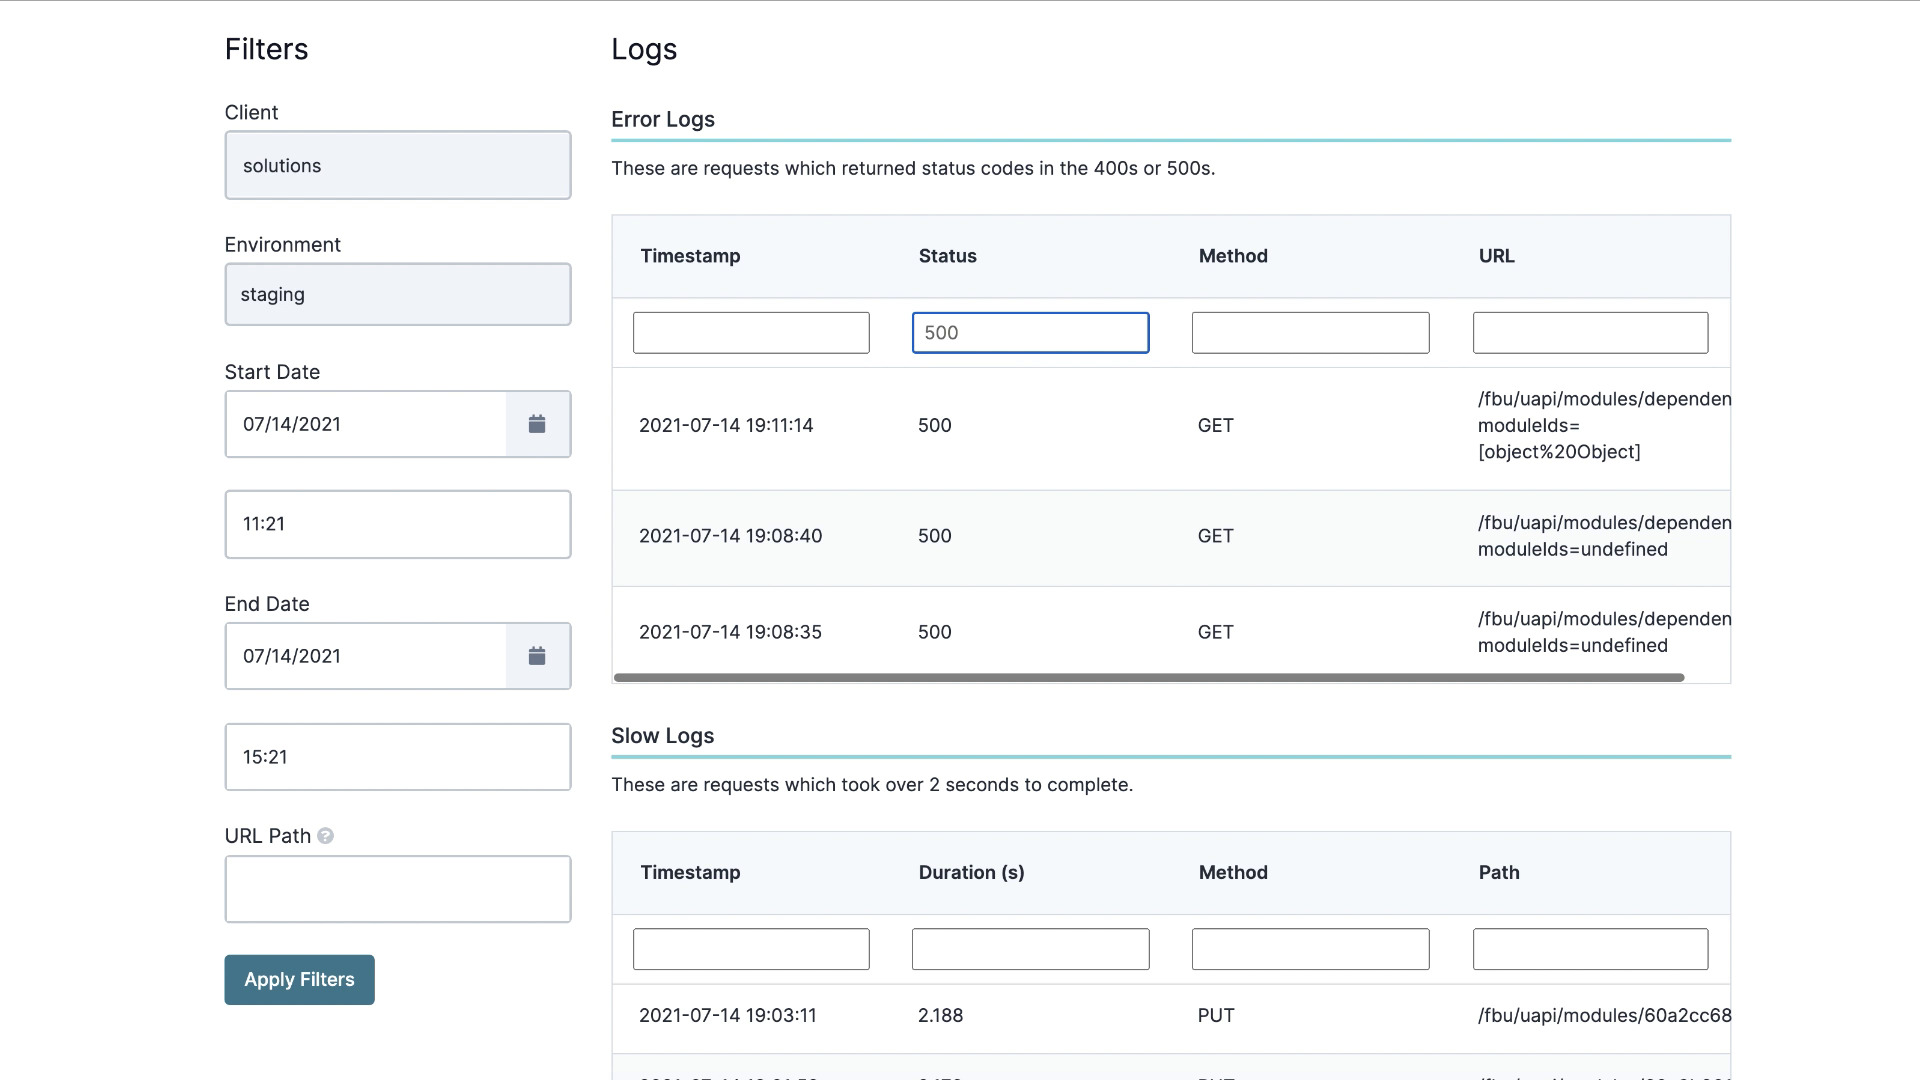The width and height of the screenshot is (1920, 1080).
Task: Select the slow log entry with duration 2.188
Action: click(1100, 1015)
